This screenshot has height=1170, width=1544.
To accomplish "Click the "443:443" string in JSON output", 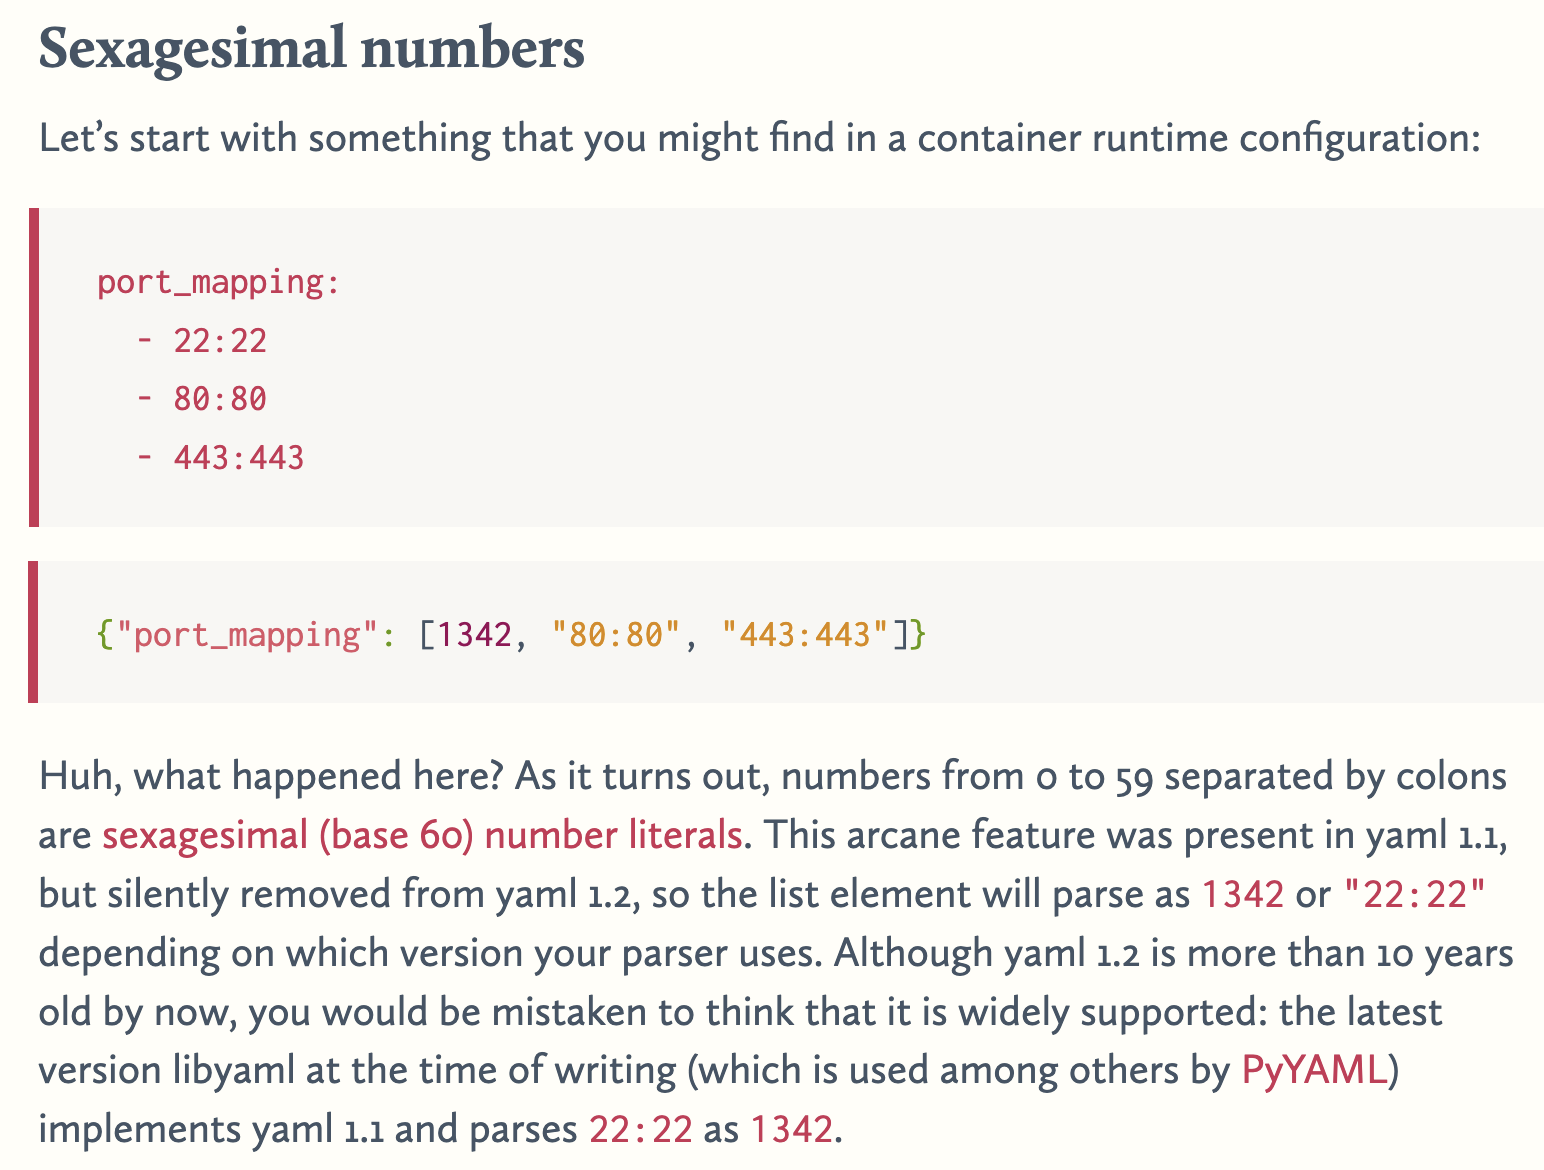I will pos(805,634).
